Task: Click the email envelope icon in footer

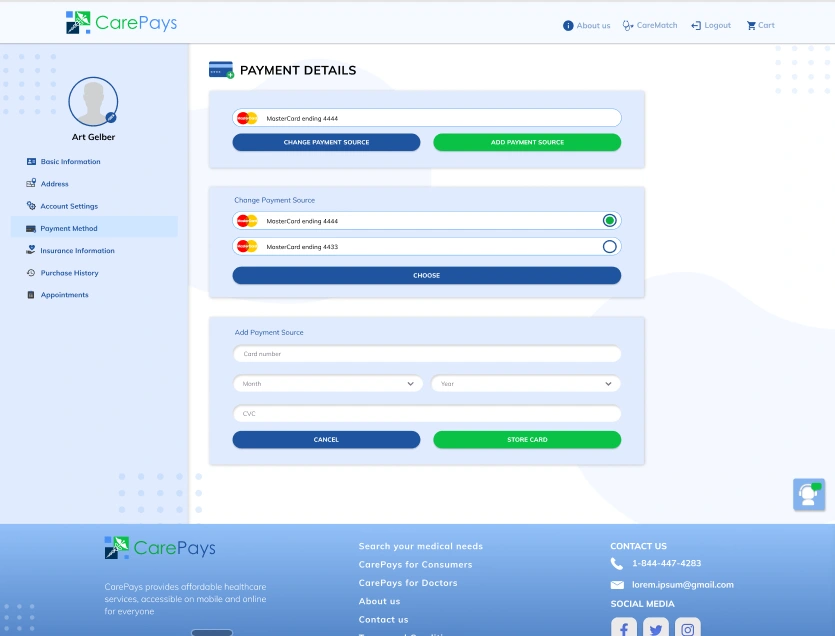Action: 617,585
